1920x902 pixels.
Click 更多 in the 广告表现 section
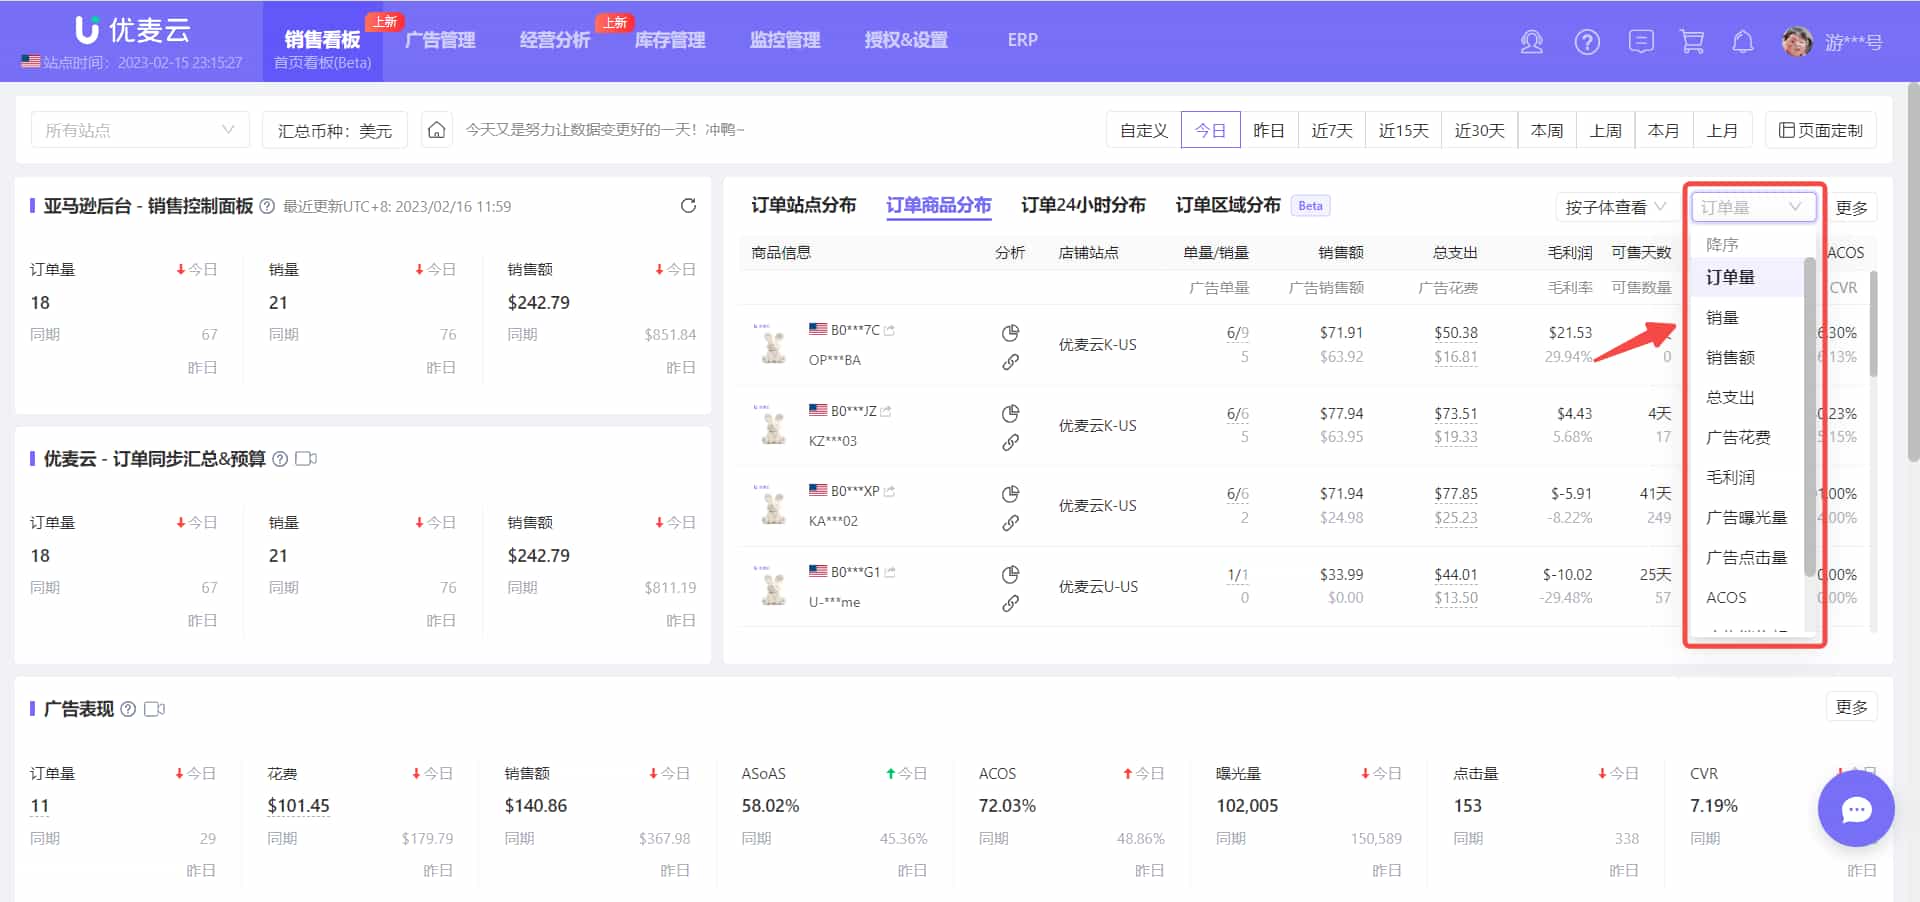click(x=1852, y=707)
